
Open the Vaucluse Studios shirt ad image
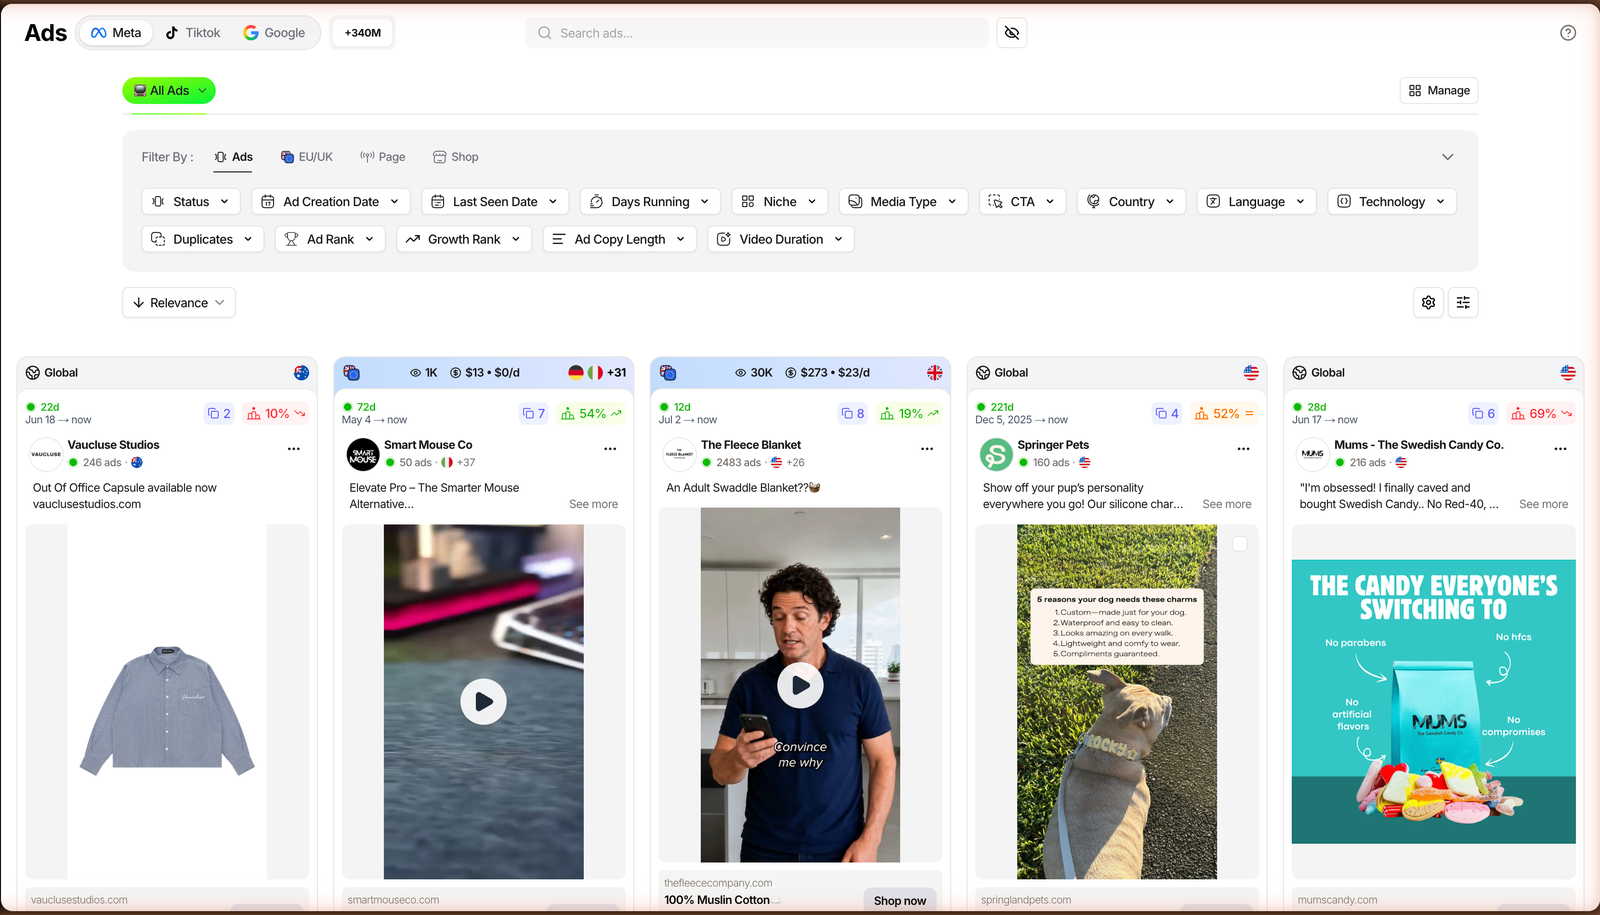pos(167,702)
